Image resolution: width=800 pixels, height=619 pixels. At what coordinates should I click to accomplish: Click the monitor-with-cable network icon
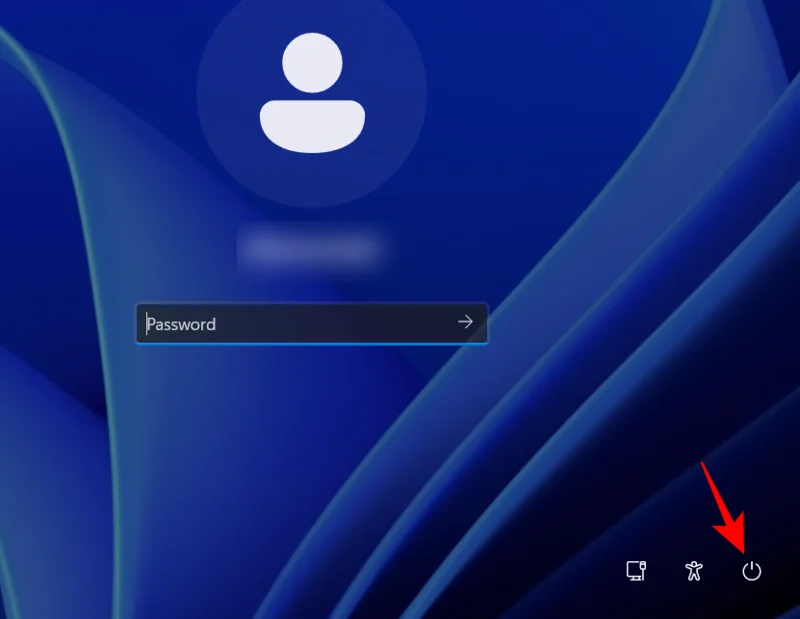coord(635,571)
